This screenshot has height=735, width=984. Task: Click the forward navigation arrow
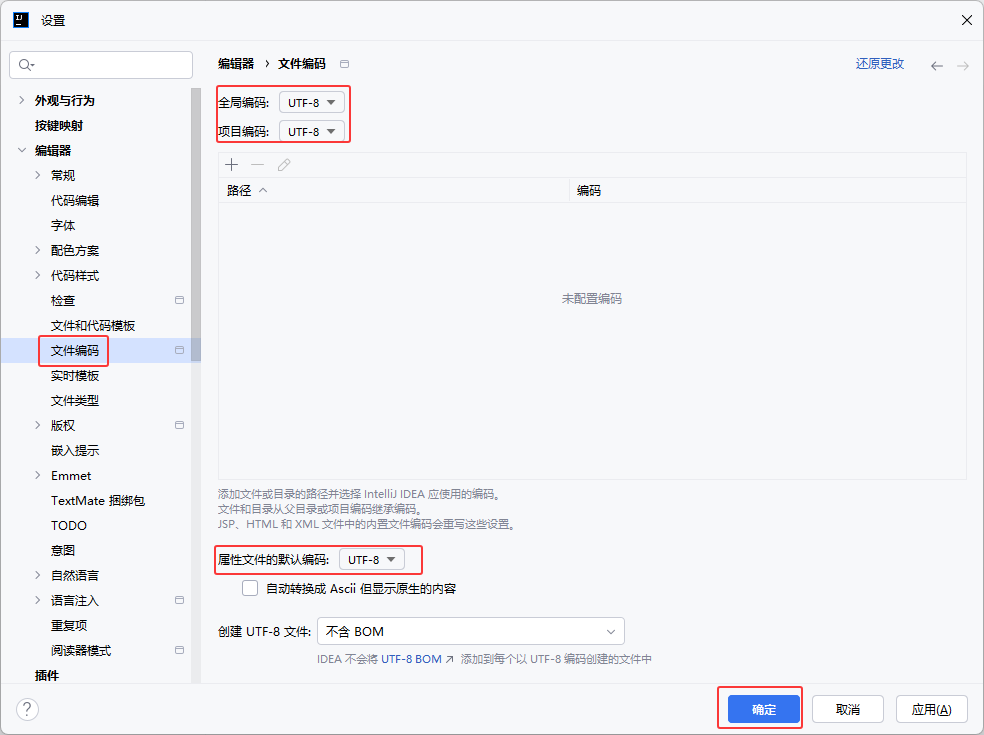click(x=962, y=65)
